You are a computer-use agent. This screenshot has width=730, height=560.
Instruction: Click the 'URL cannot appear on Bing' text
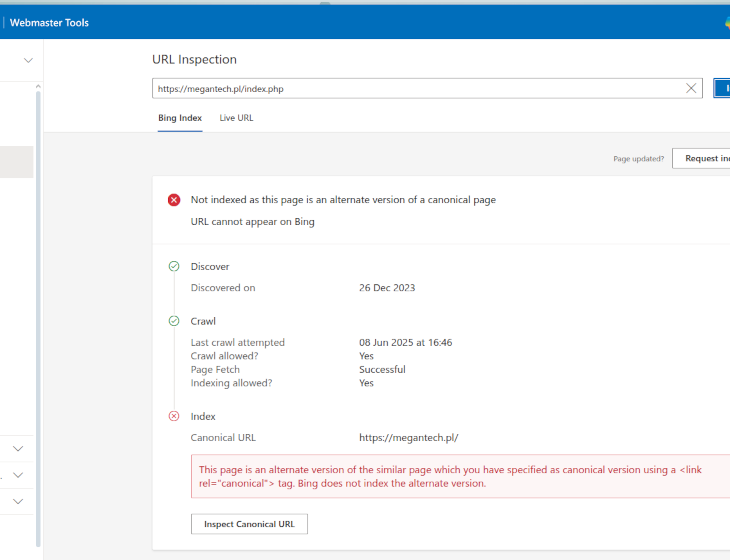(x=253, y=222)
